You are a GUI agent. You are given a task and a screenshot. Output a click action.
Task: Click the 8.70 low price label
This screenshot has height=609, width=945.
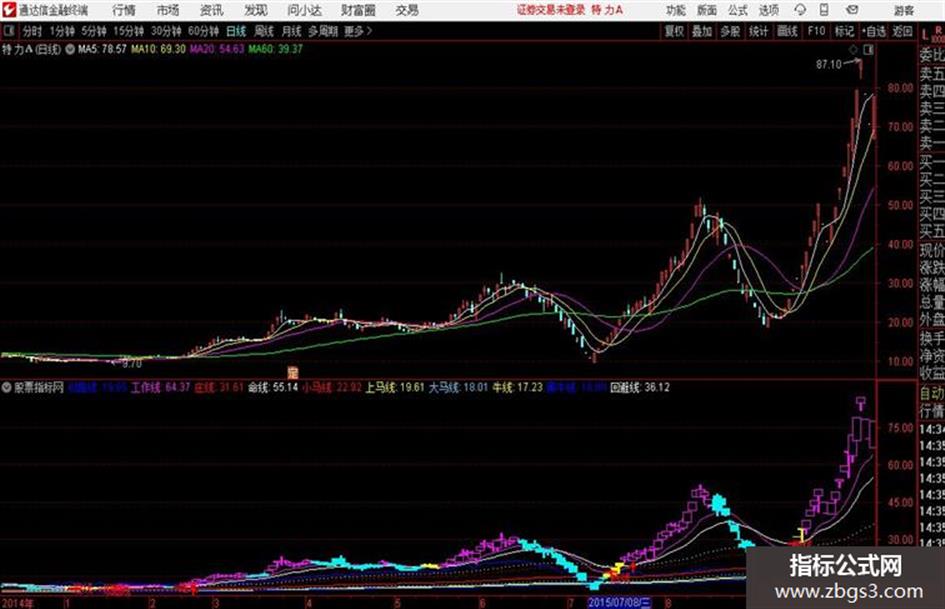tap(132, 364)
